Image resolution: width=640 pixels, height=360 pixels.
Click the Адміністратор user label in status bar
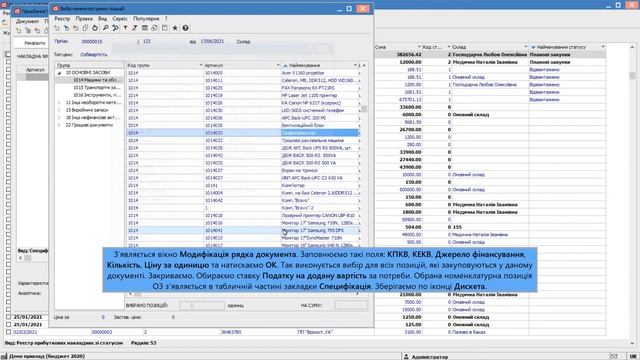coord(429,357)
